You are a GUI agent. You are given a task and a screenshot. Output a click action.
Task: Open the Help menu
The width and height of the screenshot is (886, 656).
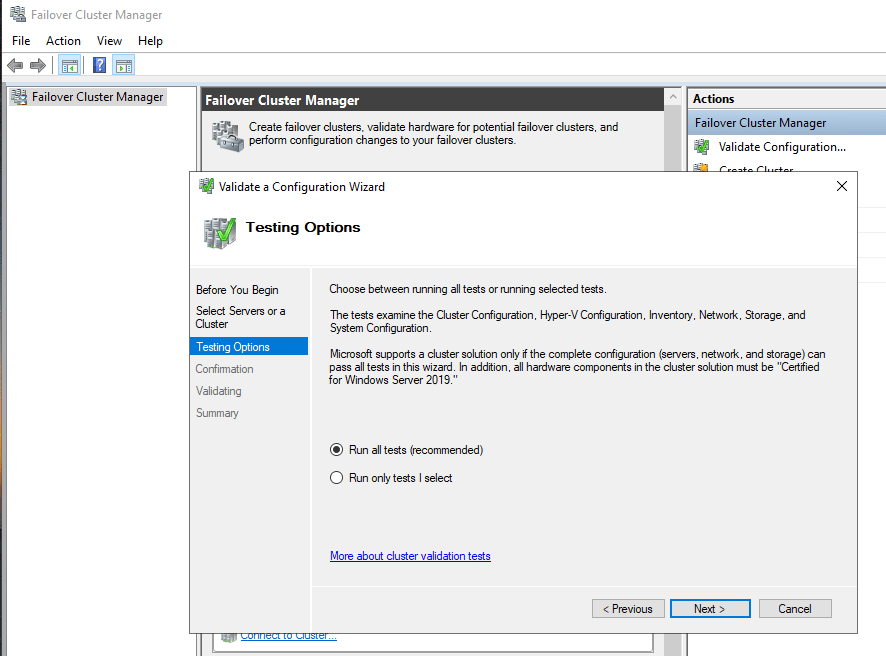(150, 41)
